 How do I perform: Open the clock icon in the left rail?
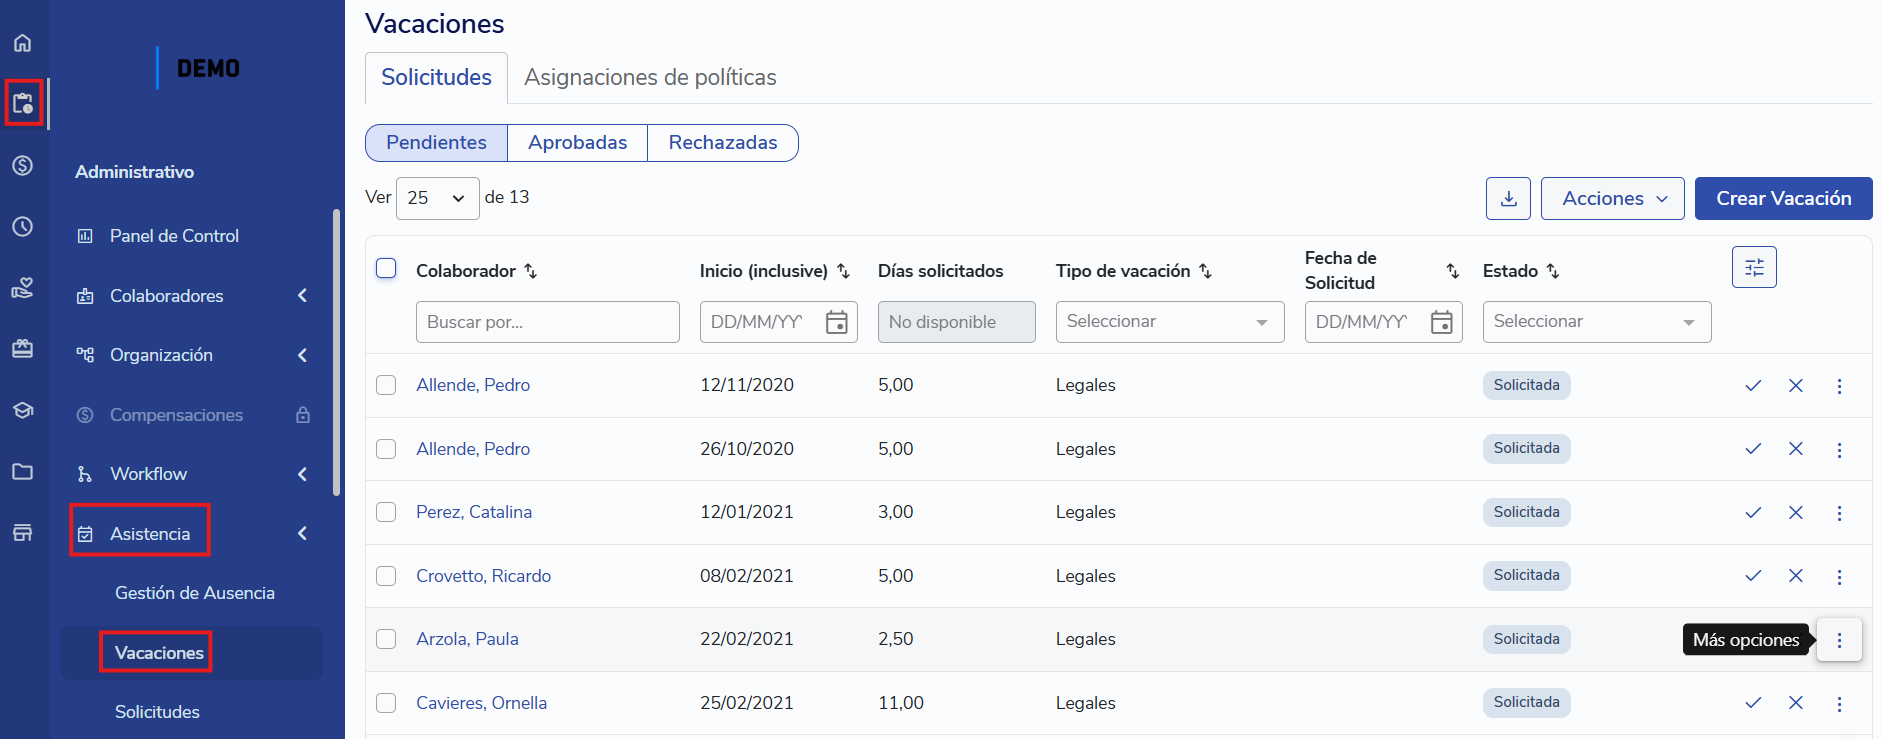[x=22, y=227]
